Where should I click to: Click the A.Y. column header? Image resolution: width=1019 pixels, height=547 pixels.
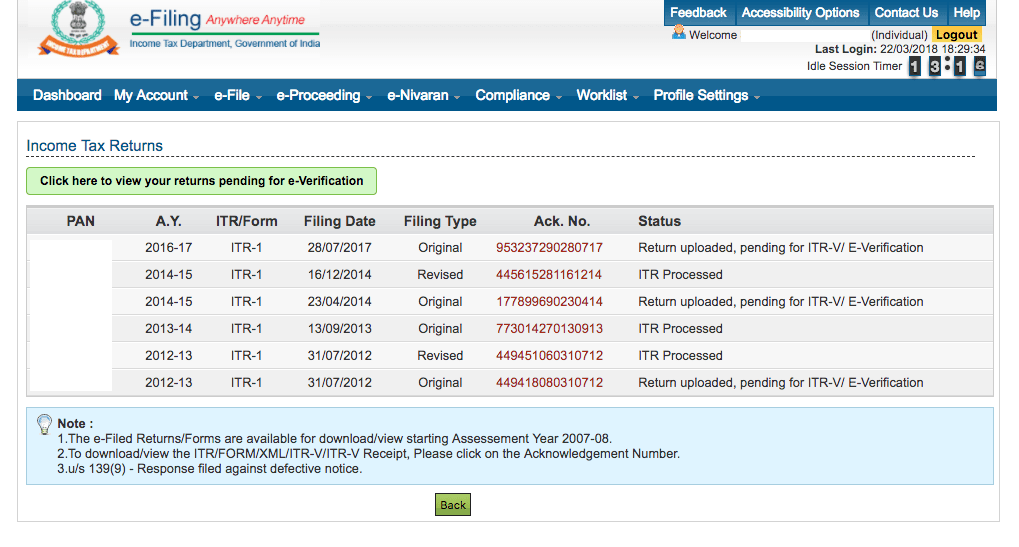(168, 221)
